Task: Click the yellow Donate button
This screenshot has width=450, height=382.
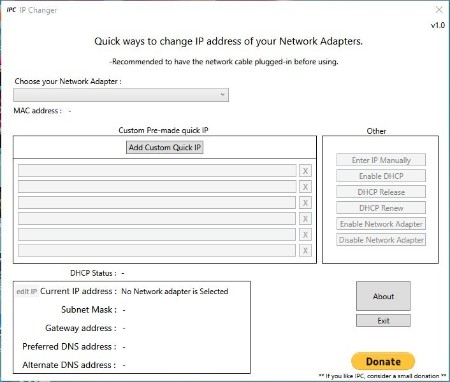Action: coord(383,361)
